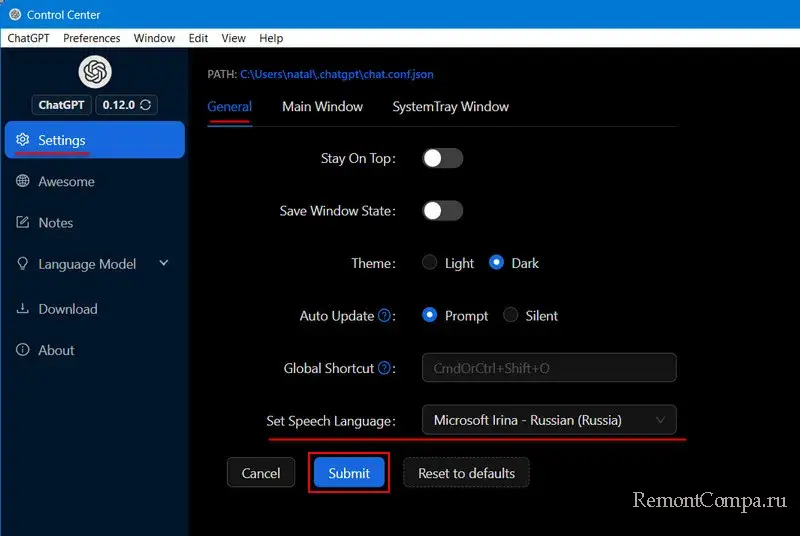This screenshot has width=800, height=536.
Task: Click the Auto Update help question icon
Action: click(384, 316)
